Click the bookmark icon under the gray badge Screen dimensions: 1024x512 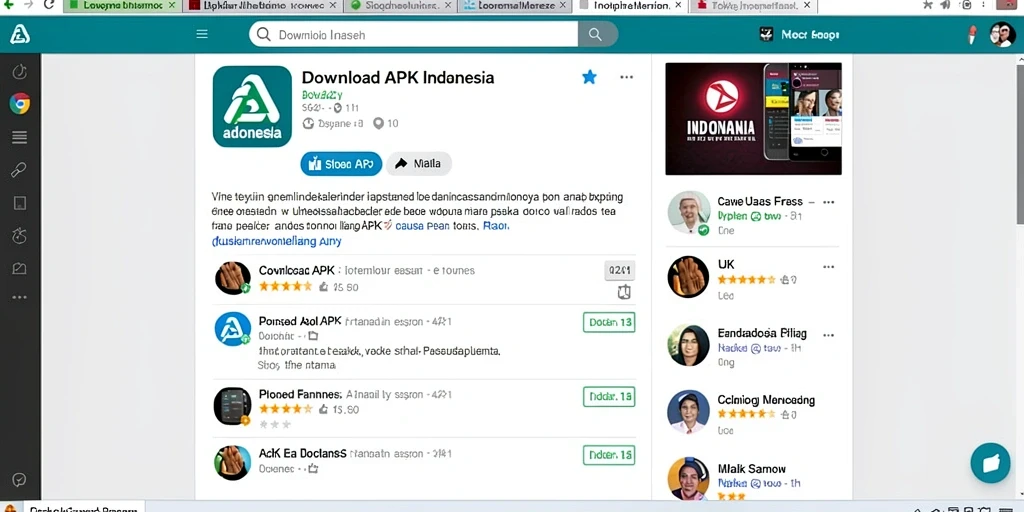(624, 292)
